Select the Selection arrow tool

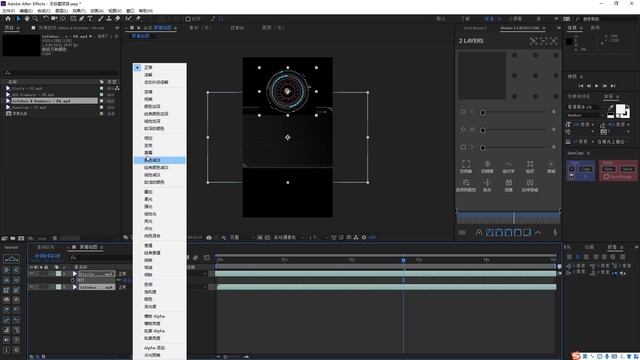[x=18, y=19]
